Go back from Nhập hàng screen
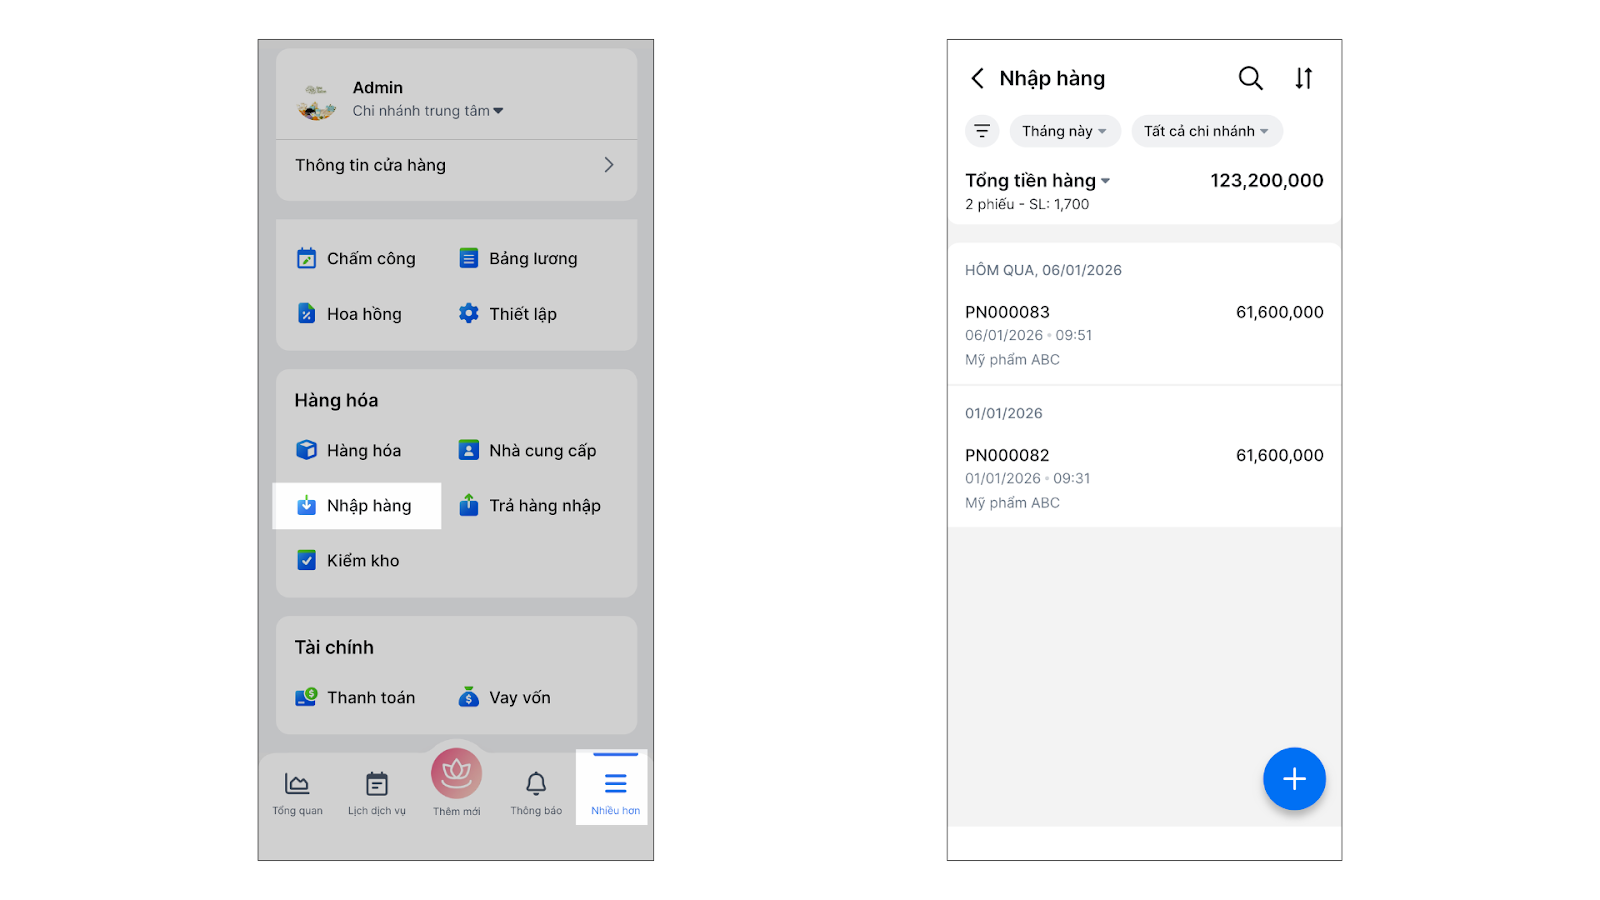1600x900 pixels. pyautogui.click(x=977, y=78)
